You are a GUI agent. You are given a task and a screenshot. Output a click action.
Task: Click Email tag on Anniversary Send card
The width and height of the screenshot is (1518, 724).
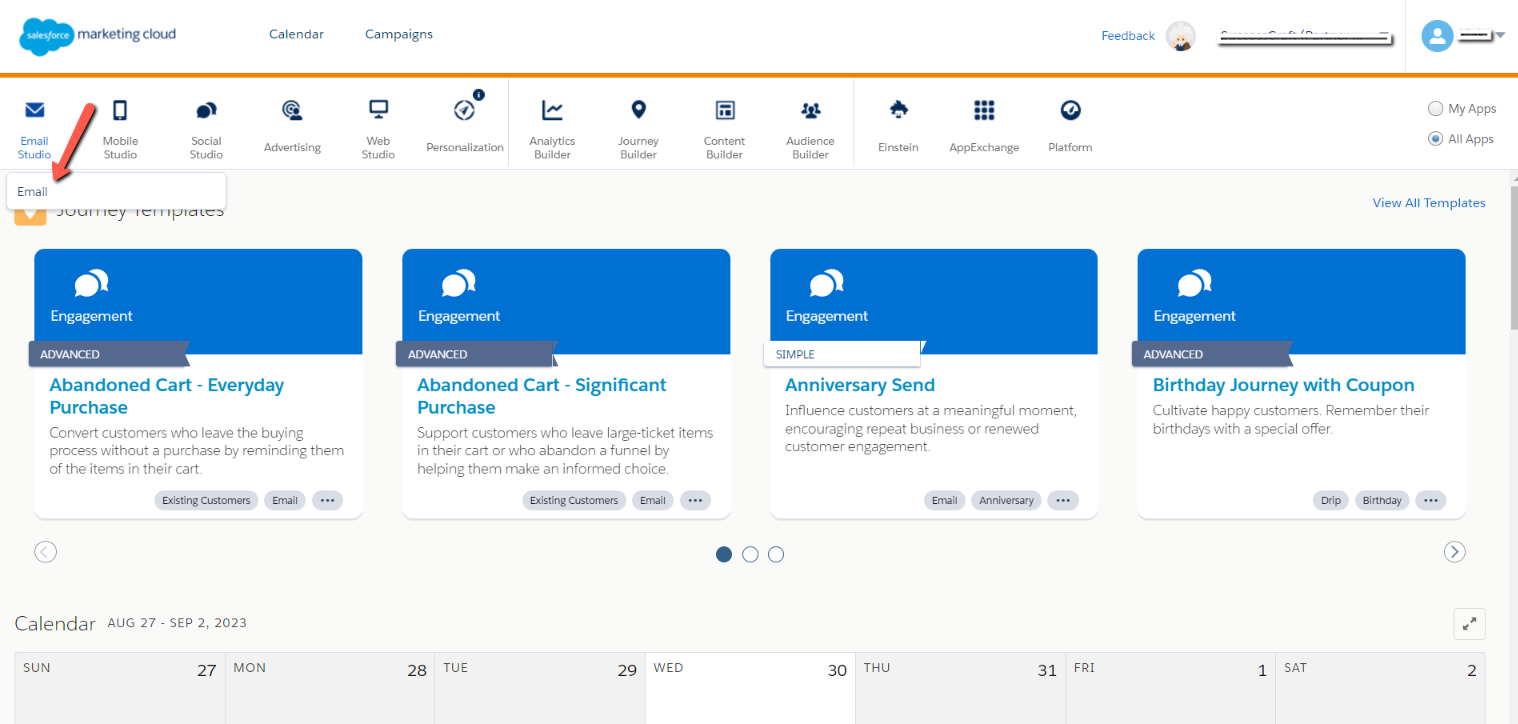click(x=944, y=500)
